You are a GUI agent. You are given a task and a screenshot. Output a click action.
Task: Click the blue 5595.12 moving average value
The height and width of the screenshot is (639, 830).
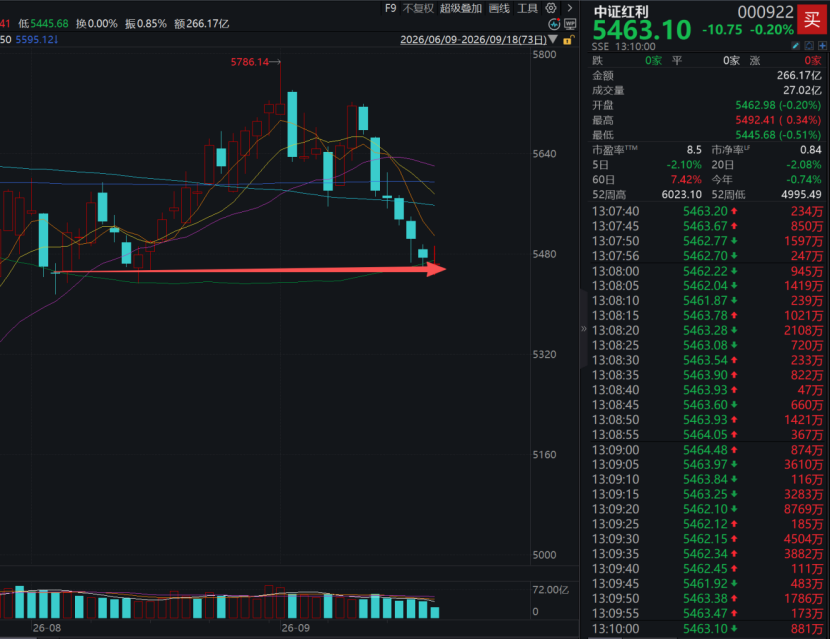[x=37, y=40]
